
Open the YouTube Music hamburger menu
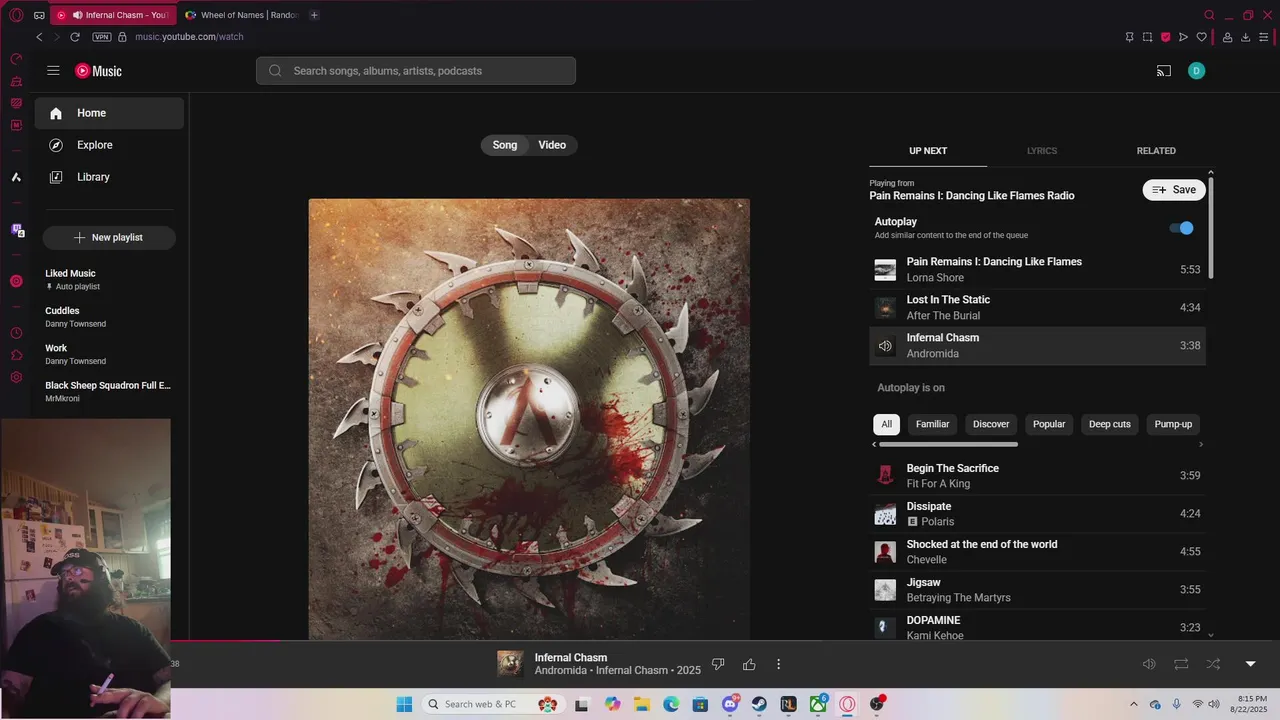click(53, 71)
